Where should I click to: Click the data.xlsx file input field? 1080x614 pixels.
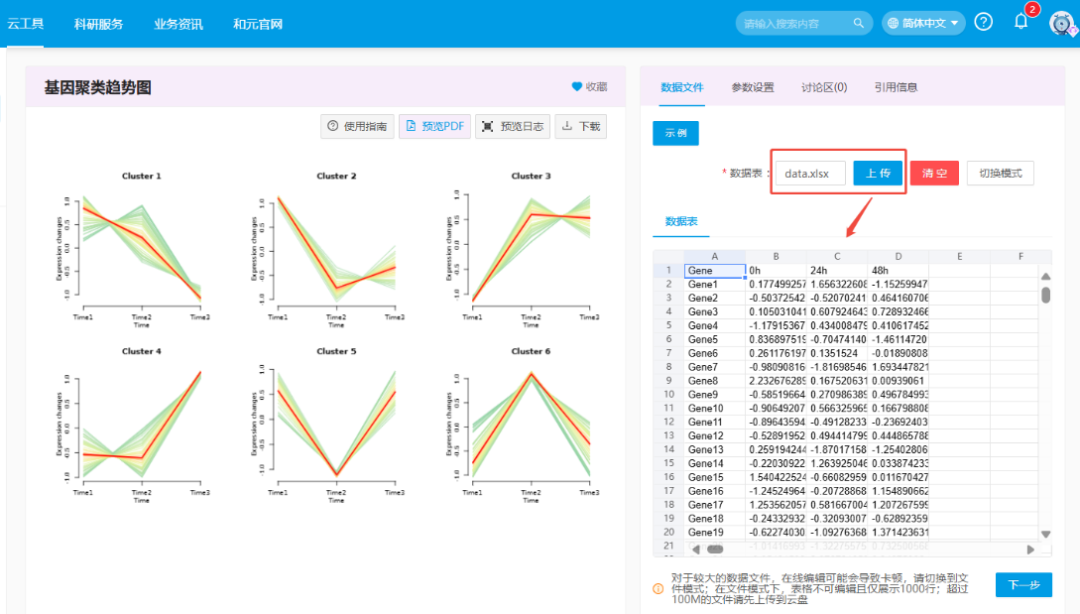(x=811, y=173)
